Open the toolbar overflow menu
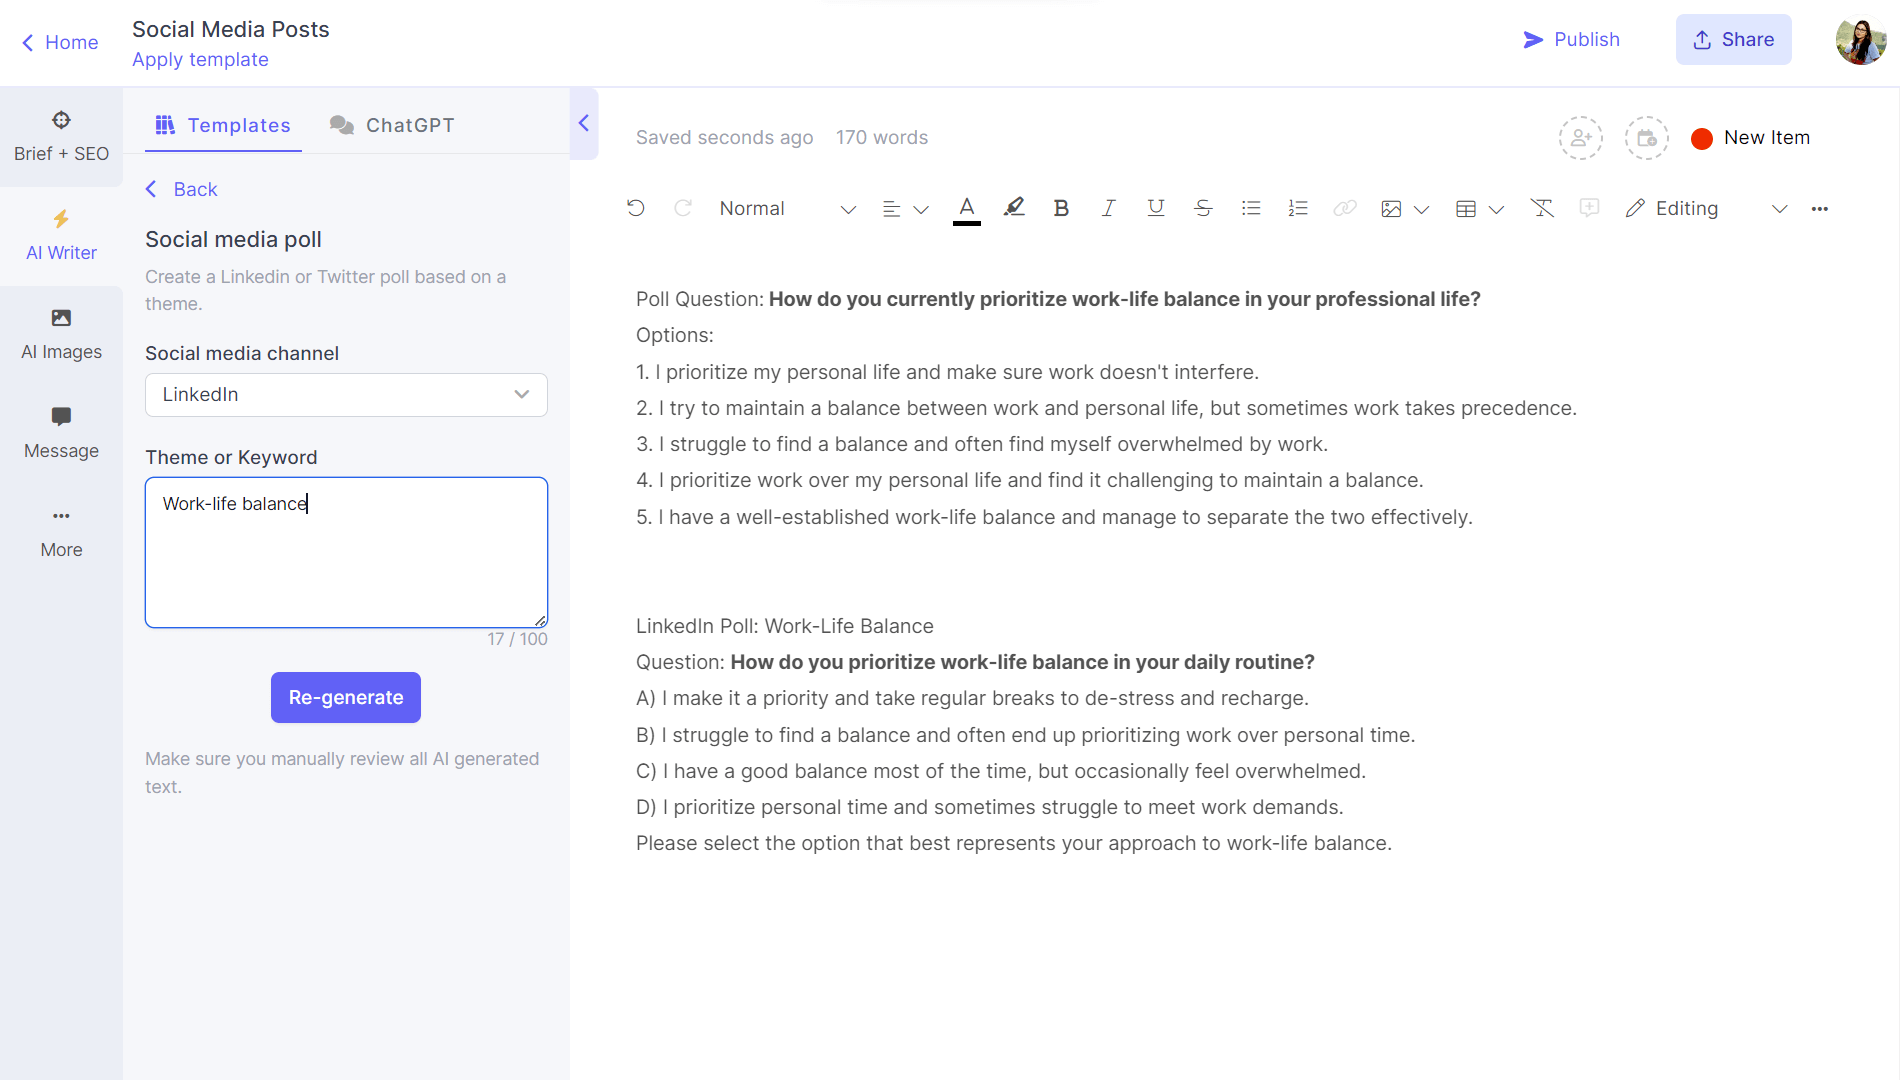This screenshot has width=1900, height=1080. [x=1820, y=209]
